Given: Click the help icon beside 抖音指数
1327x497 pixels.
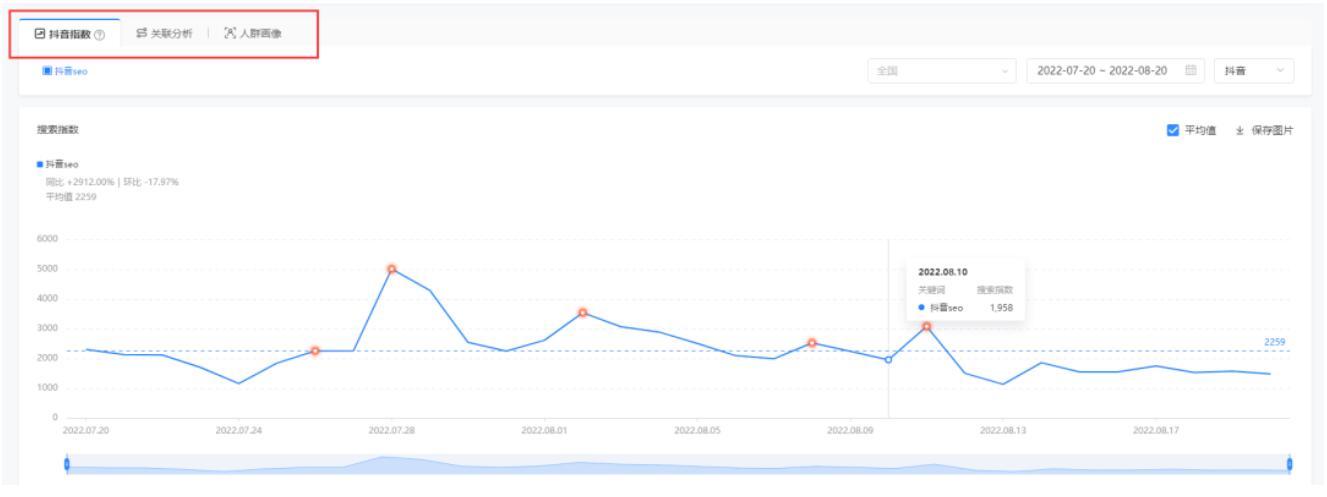Looking at the screenshot, I should point(100,34).
